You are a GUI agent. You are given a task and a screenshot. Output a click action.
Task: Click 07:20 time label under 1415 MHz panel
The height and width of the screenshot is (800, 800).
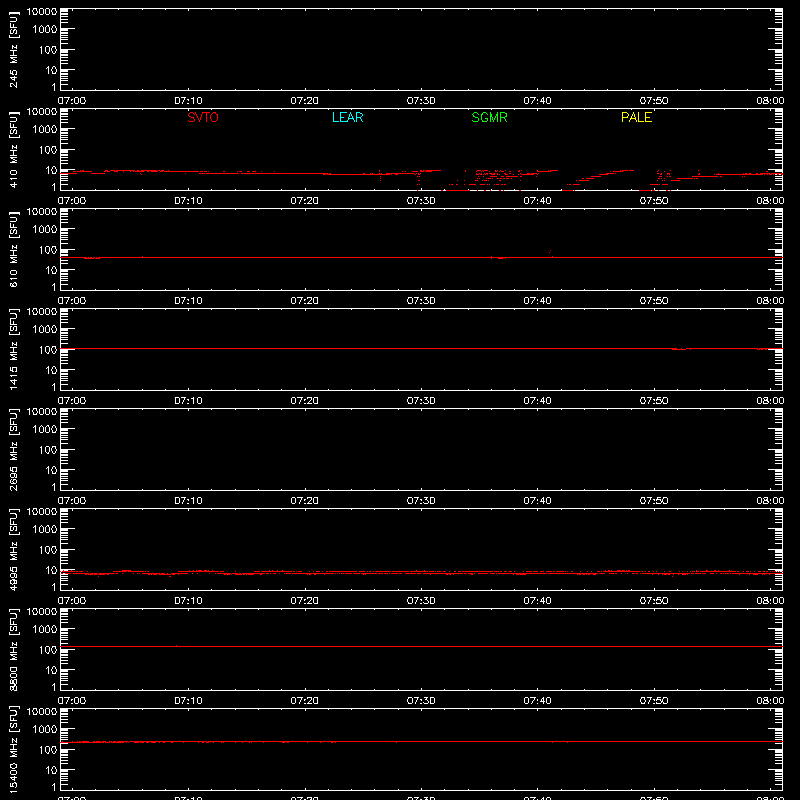pyautogui.click(x=305, y=401)
